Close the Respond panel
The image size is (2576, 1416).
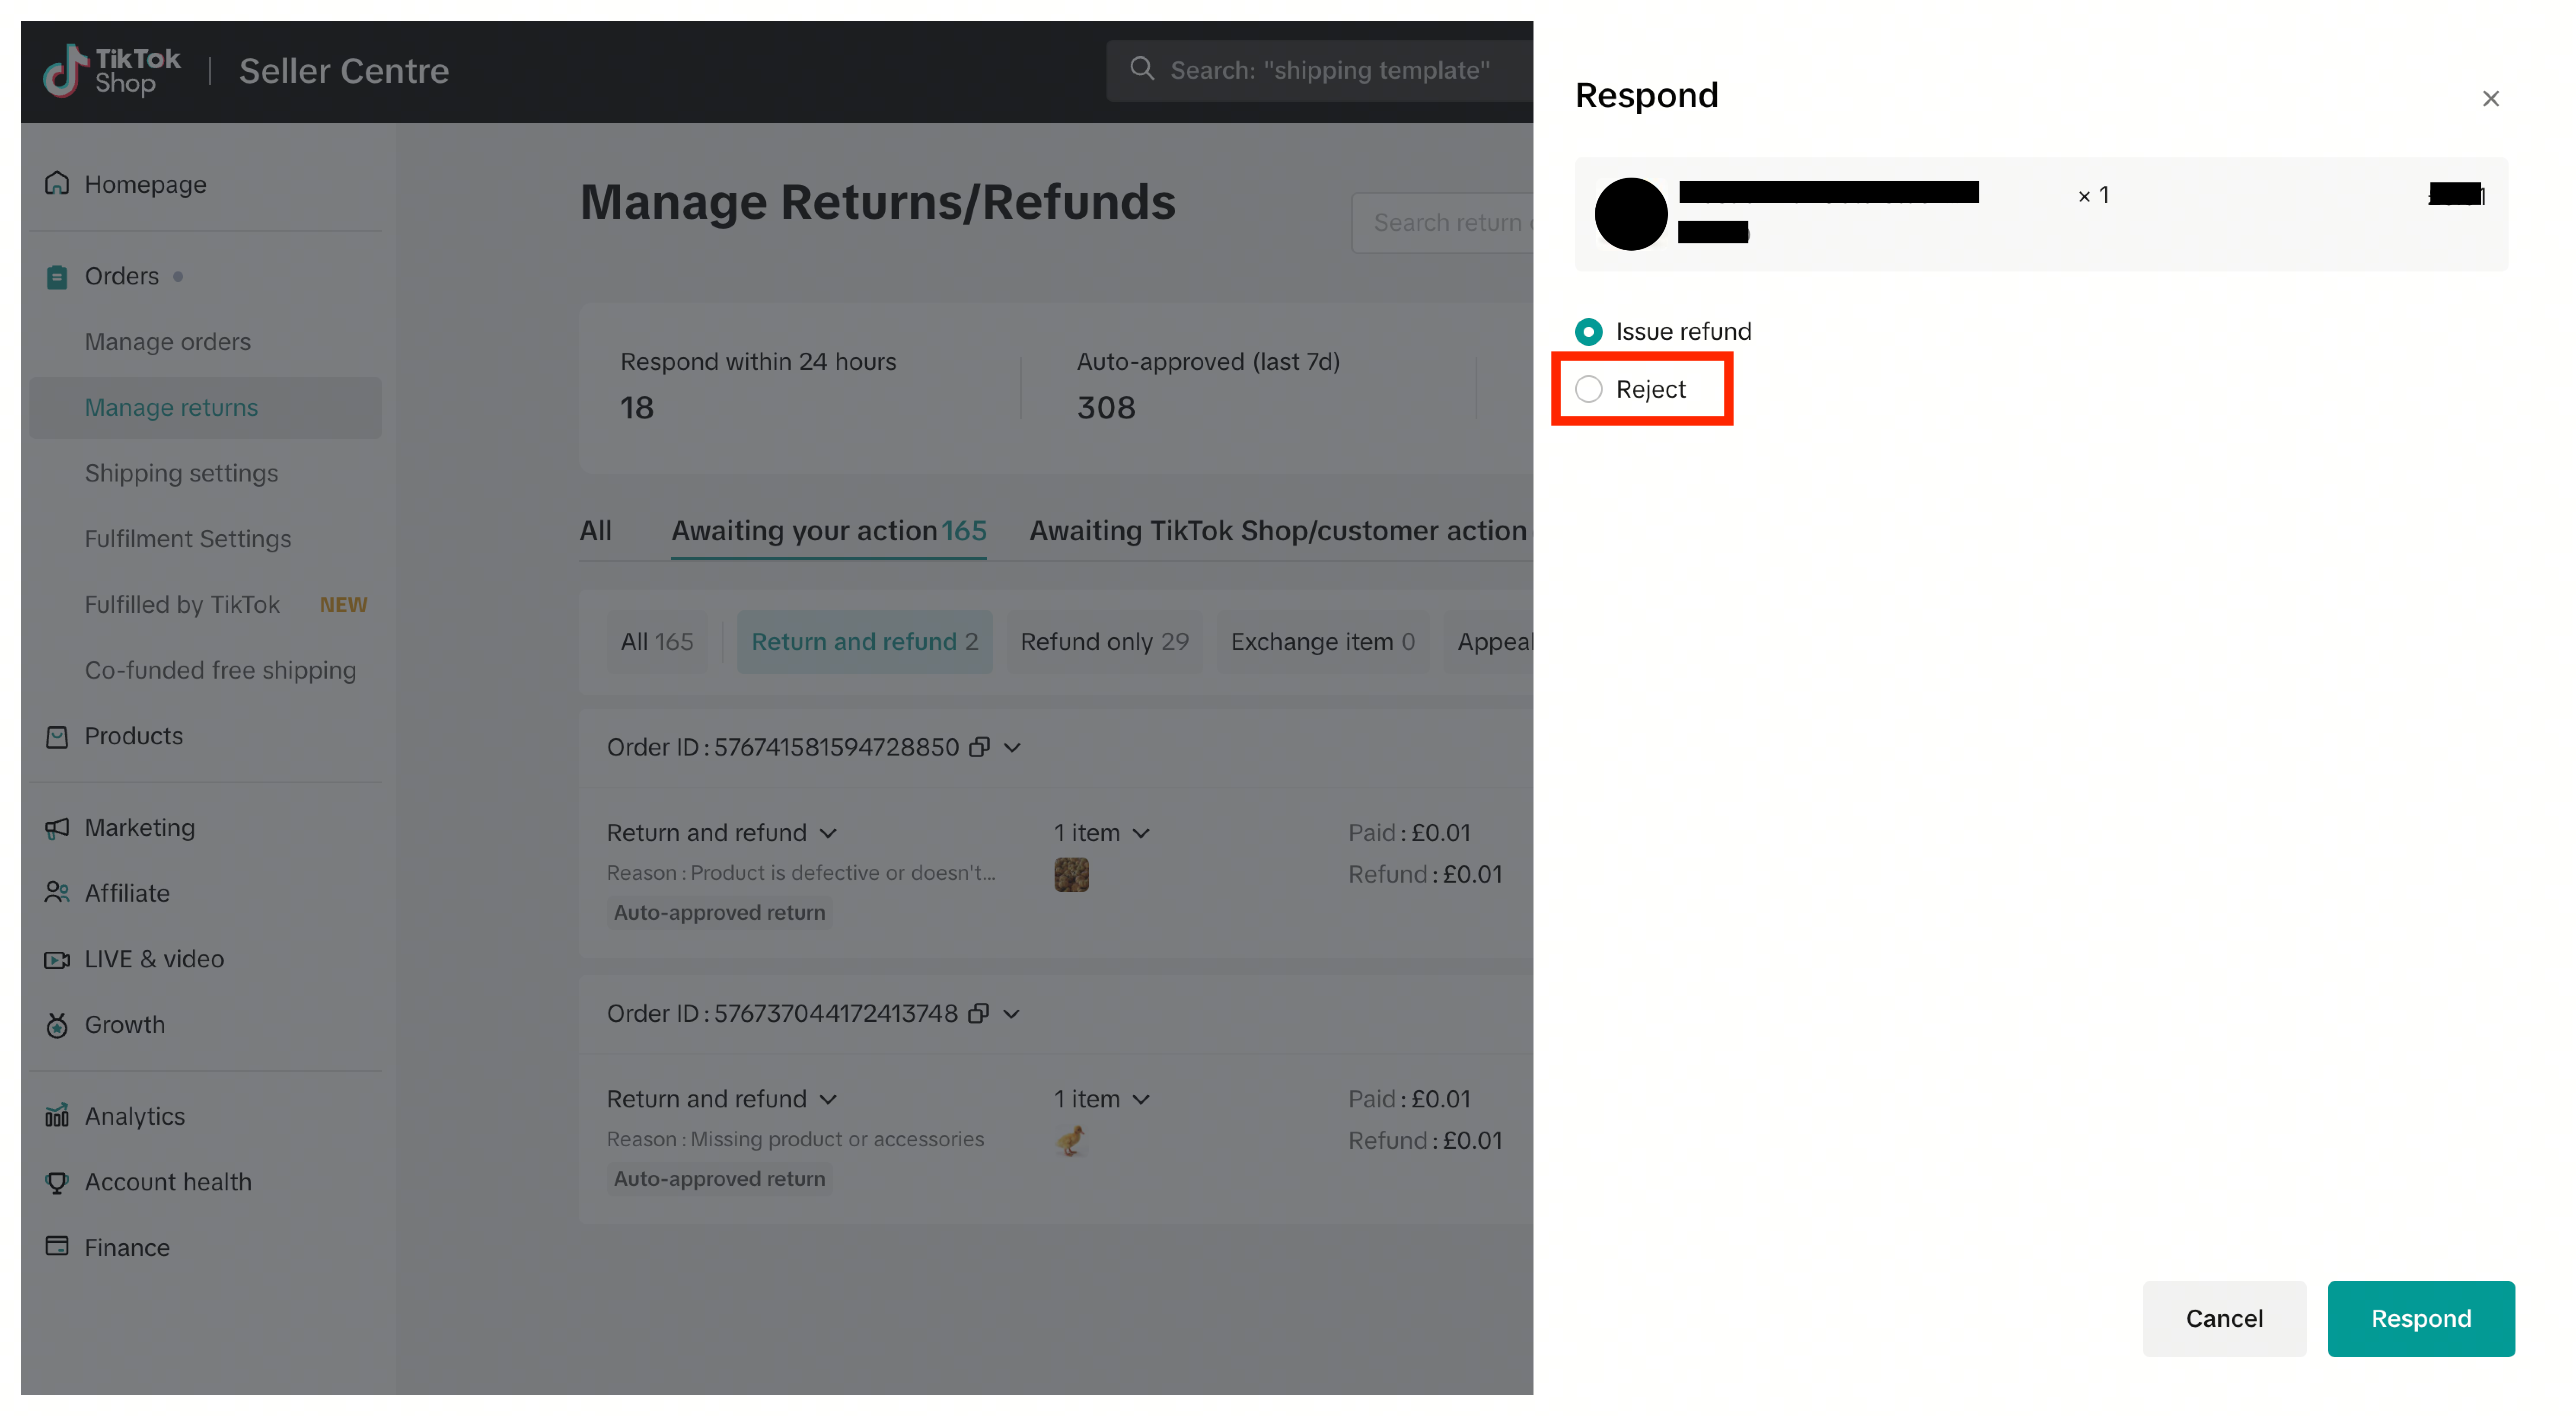pyautogui.click(x=2490, y=98)
